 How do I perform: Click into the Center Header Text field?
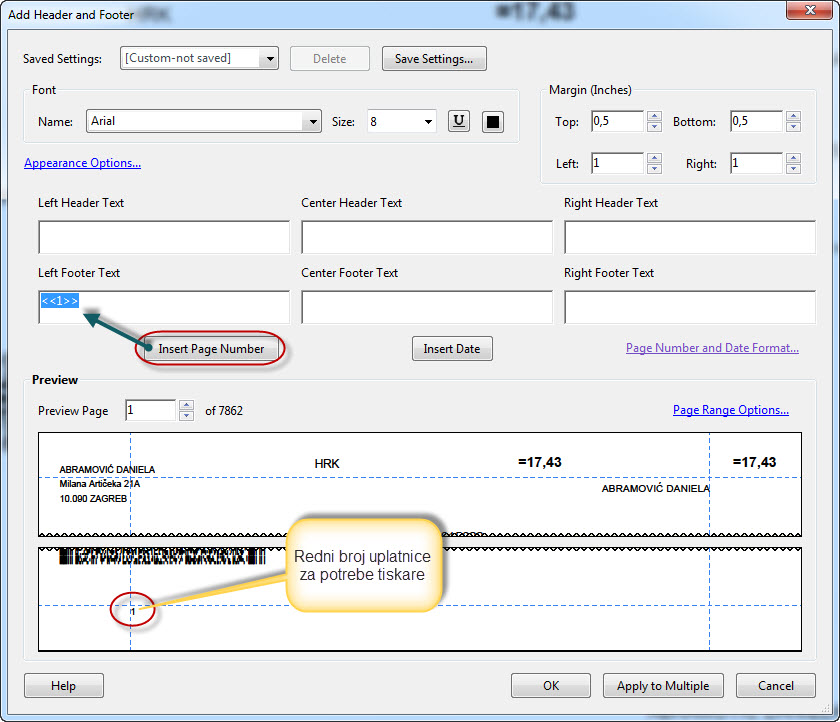pyautogui.click(x=427, y=238)
